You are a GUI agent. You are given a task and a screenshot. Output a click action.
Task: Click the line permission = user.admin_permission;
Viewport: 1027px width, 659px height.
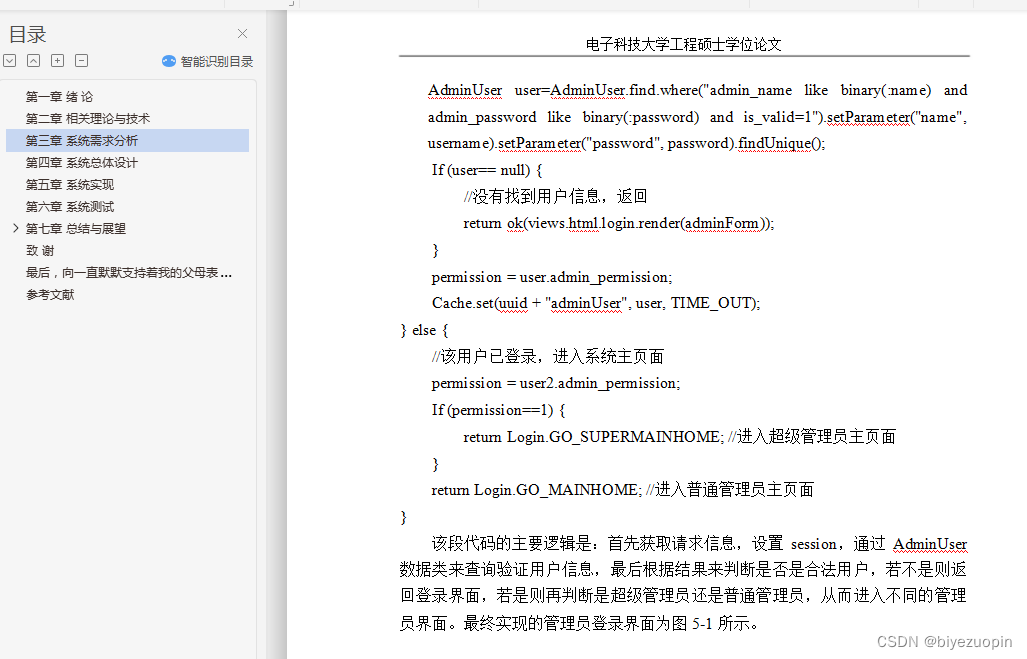(x=551, y=277)
